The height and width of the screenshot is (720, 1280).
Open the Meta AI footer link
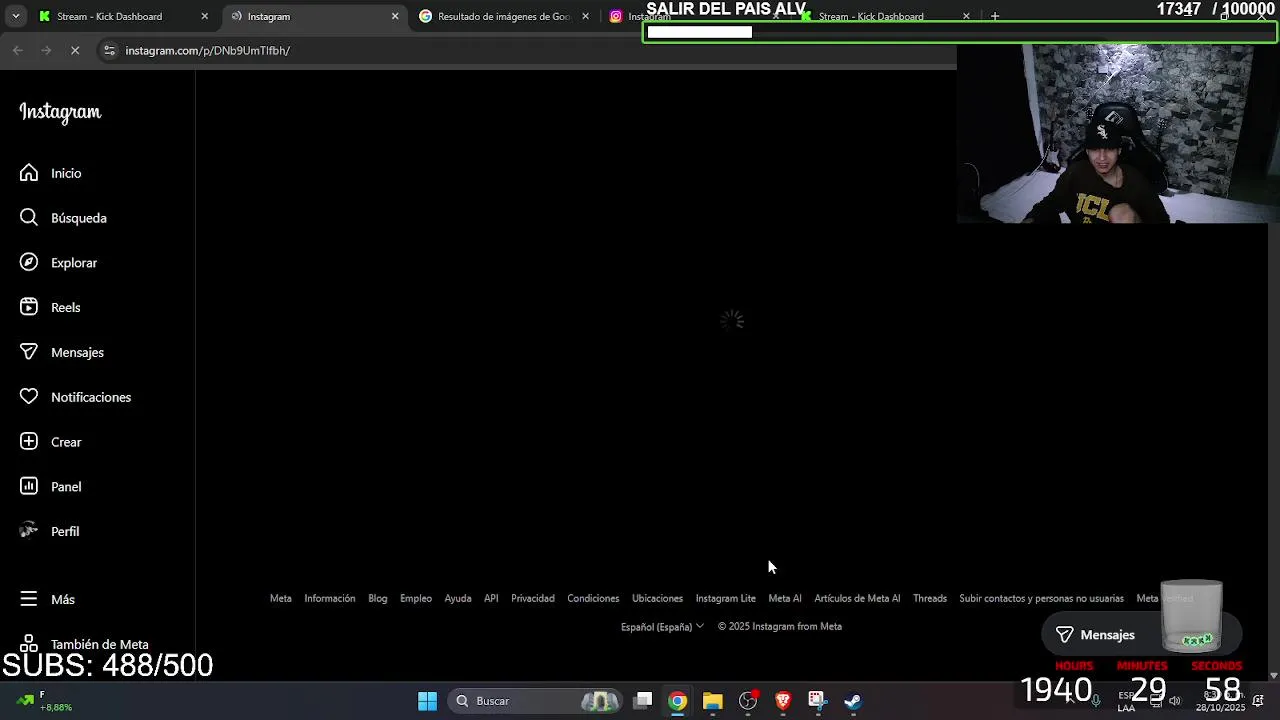click(x=785, y=599)
